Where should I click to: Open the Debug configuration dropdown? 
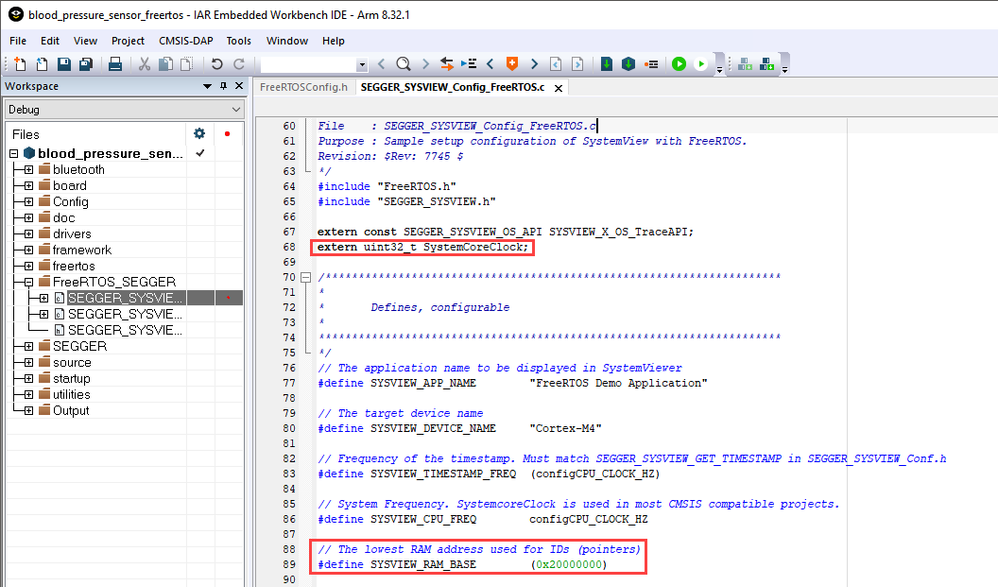pyautogui.click(x=124, y=110)
